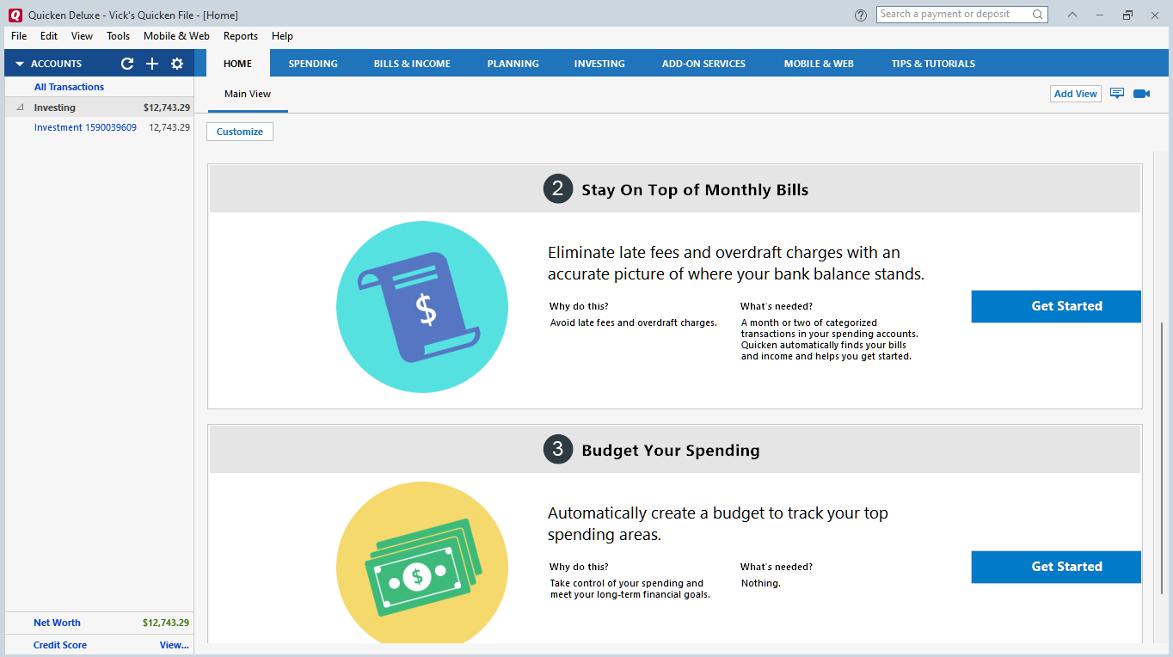
Task: Click the Net Worth link
Action: [57, 623]
